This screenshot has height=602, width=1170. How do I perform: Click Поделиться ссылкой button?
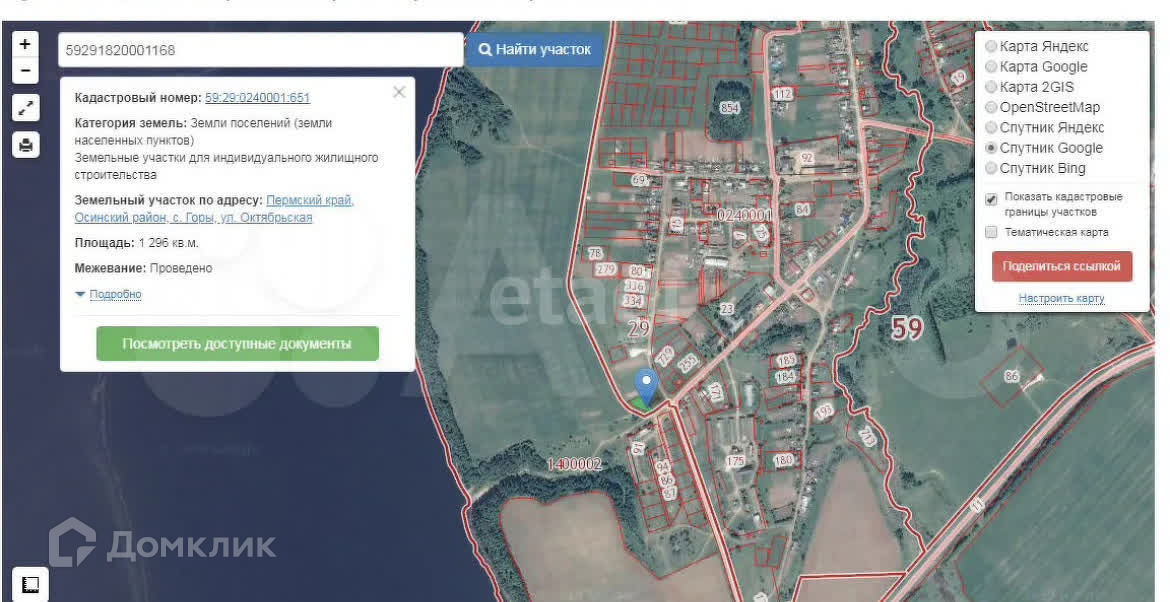[x=1061, y=267]
